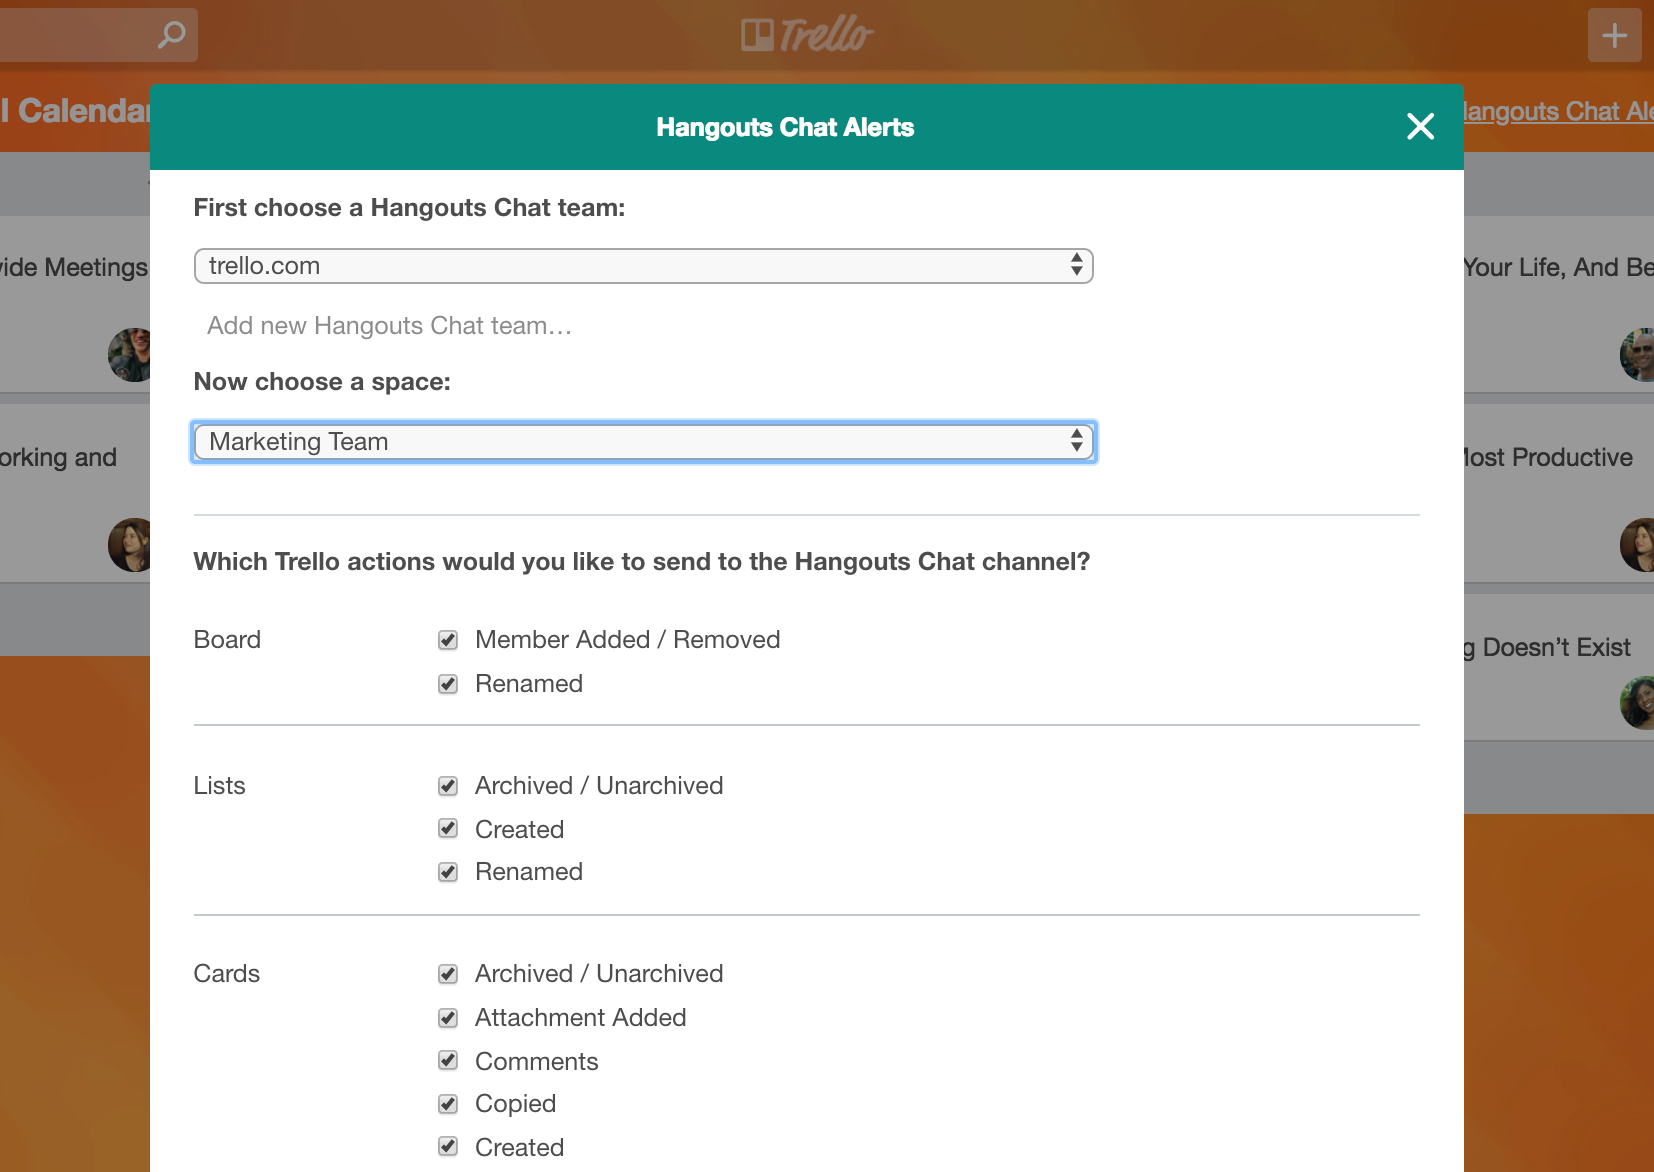The width and height of the screenshot is (1654, 1172).
Task: Toggle Lists Archived / Unarchived checkbox
Action: click(x=448, y=786)
